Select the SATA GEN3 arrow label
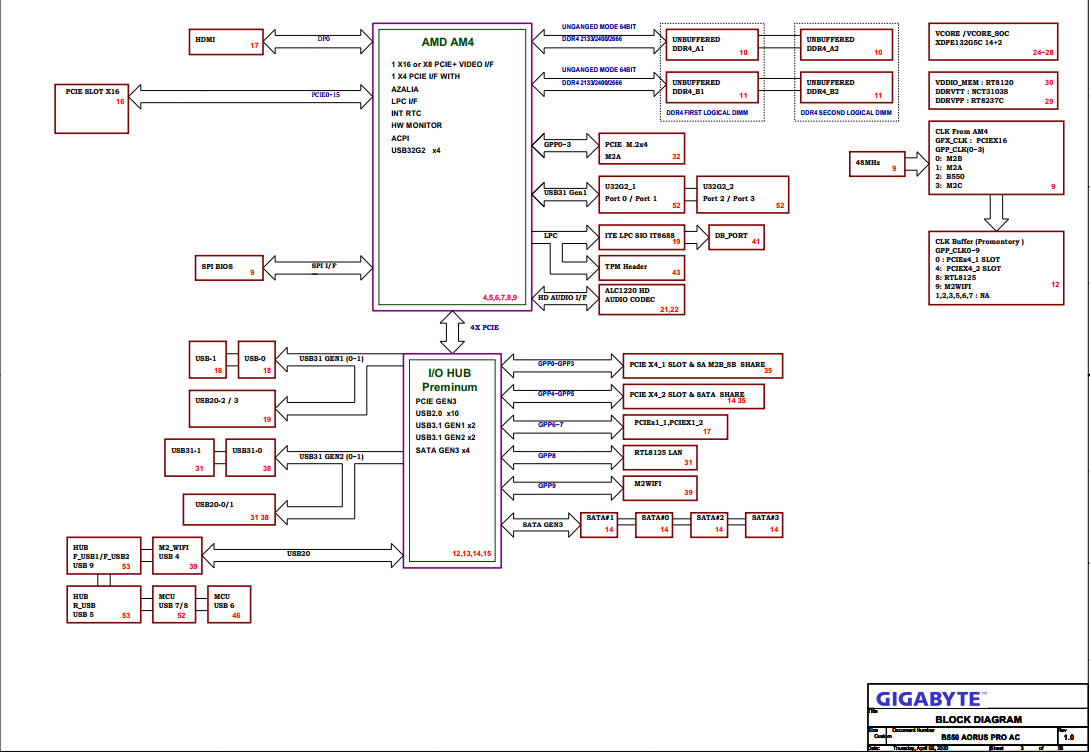The height and width of the screenshot is (752, 1090). click(543, 525)
